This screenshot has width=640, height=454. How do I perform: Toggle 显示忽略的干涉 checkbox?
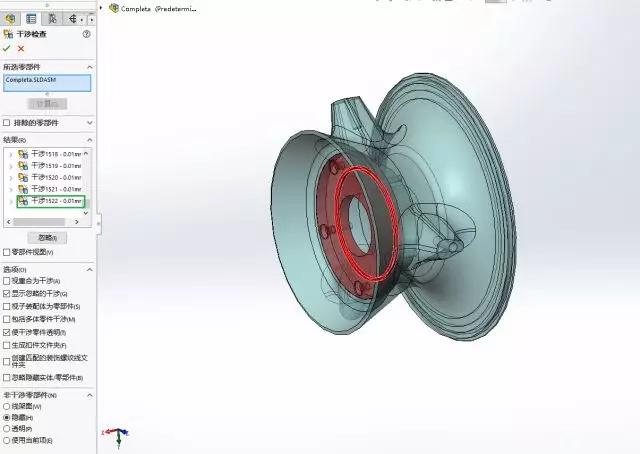pos(7,294)
